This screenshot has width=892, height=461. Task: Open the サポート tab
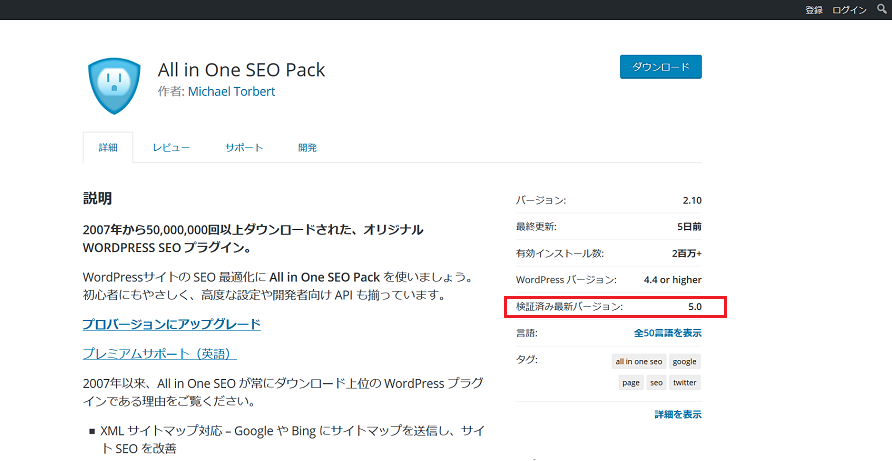(244, 147)
